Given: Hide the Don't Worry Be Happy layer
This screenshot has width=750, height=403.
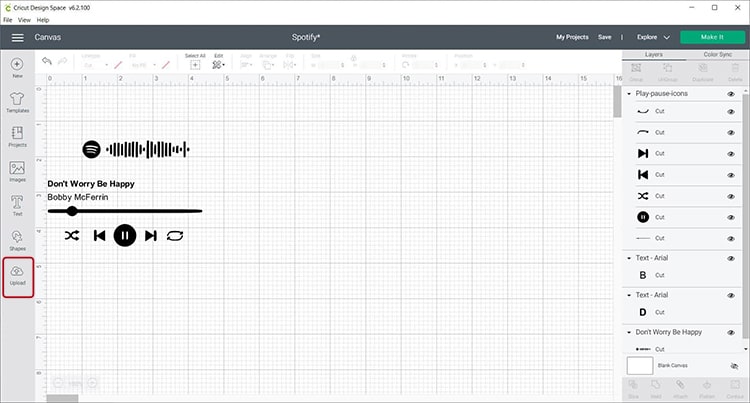Looking at the screenshot, I should (x=731, y=333).
